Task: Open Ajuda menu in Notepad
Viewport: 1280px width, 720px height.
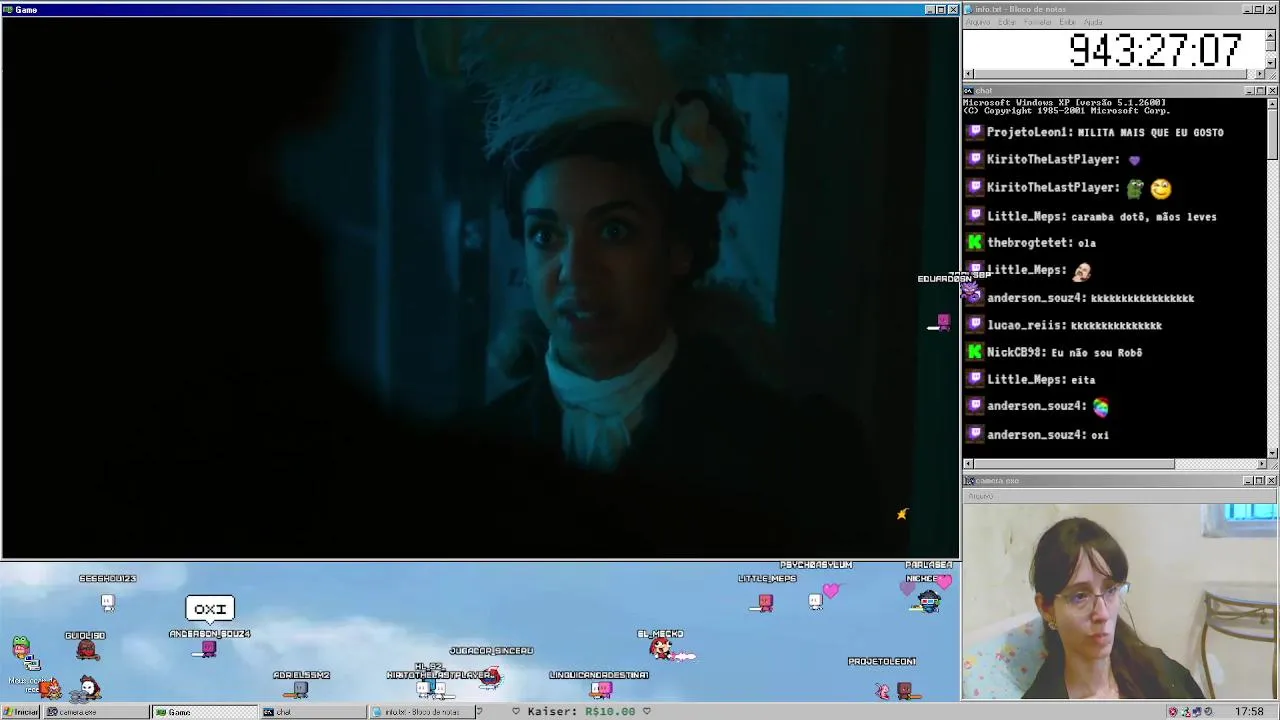Action: 1093,22
